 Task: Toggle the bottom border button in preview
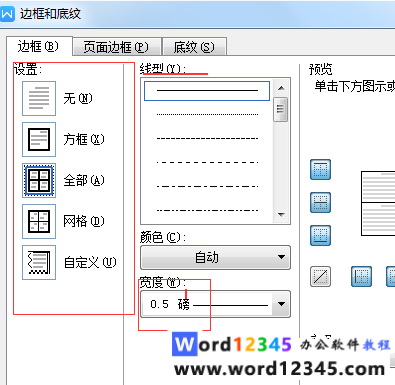coord(320,235)
